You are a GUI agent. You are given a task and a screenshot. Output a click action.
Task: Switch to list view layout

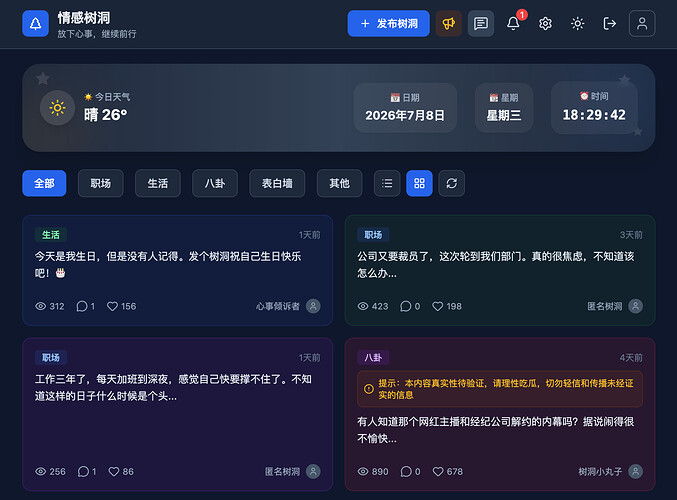click(387, 184)
